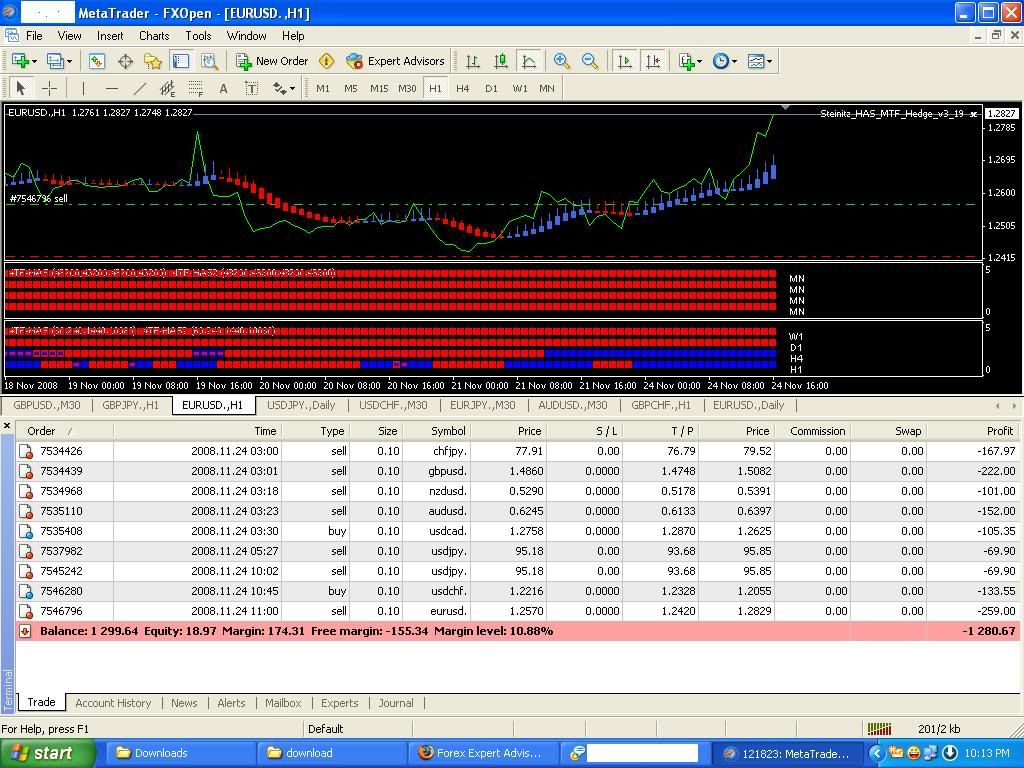Select the equidistant channel tool

click(168, 88)
